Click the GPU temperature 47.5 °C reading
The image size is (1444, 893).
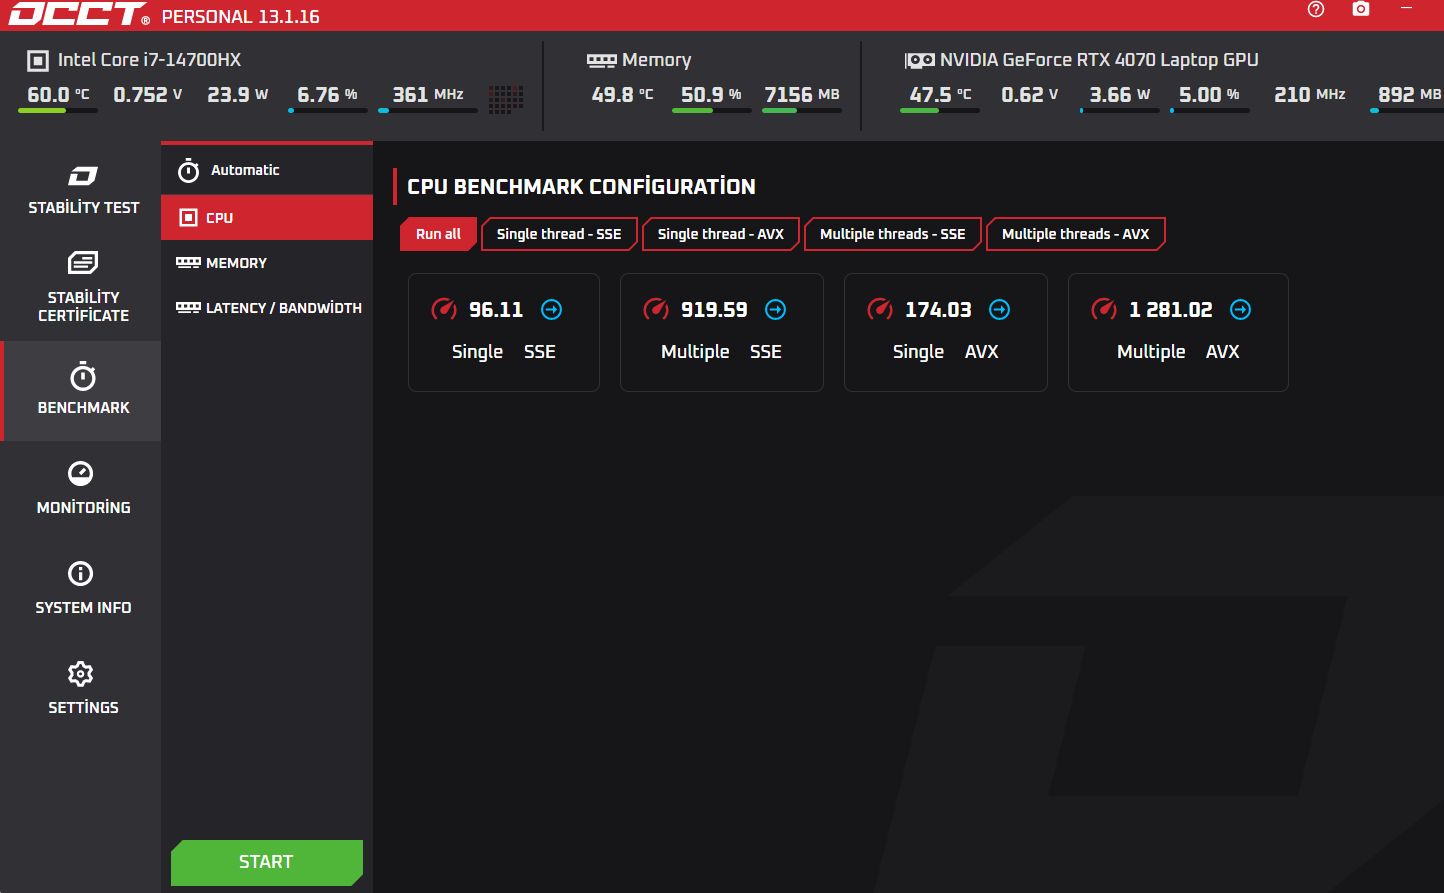(x=940, y=95)
